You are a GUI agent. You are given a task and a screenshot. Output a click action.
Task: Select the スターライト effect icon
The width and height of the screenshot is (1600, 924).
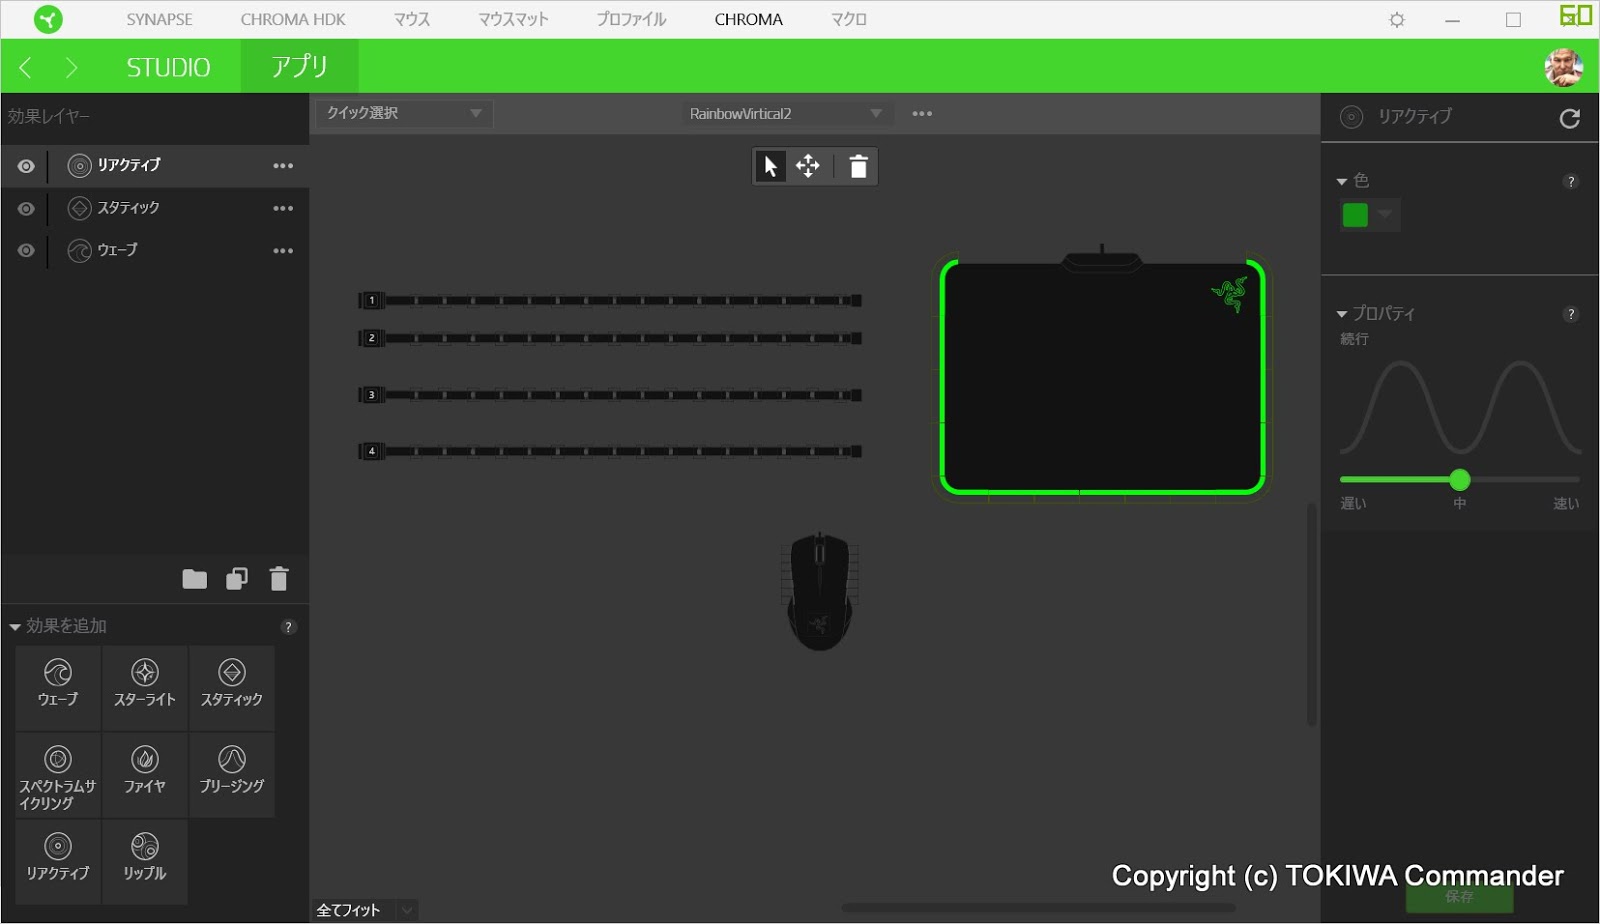[x=144, y=687]
